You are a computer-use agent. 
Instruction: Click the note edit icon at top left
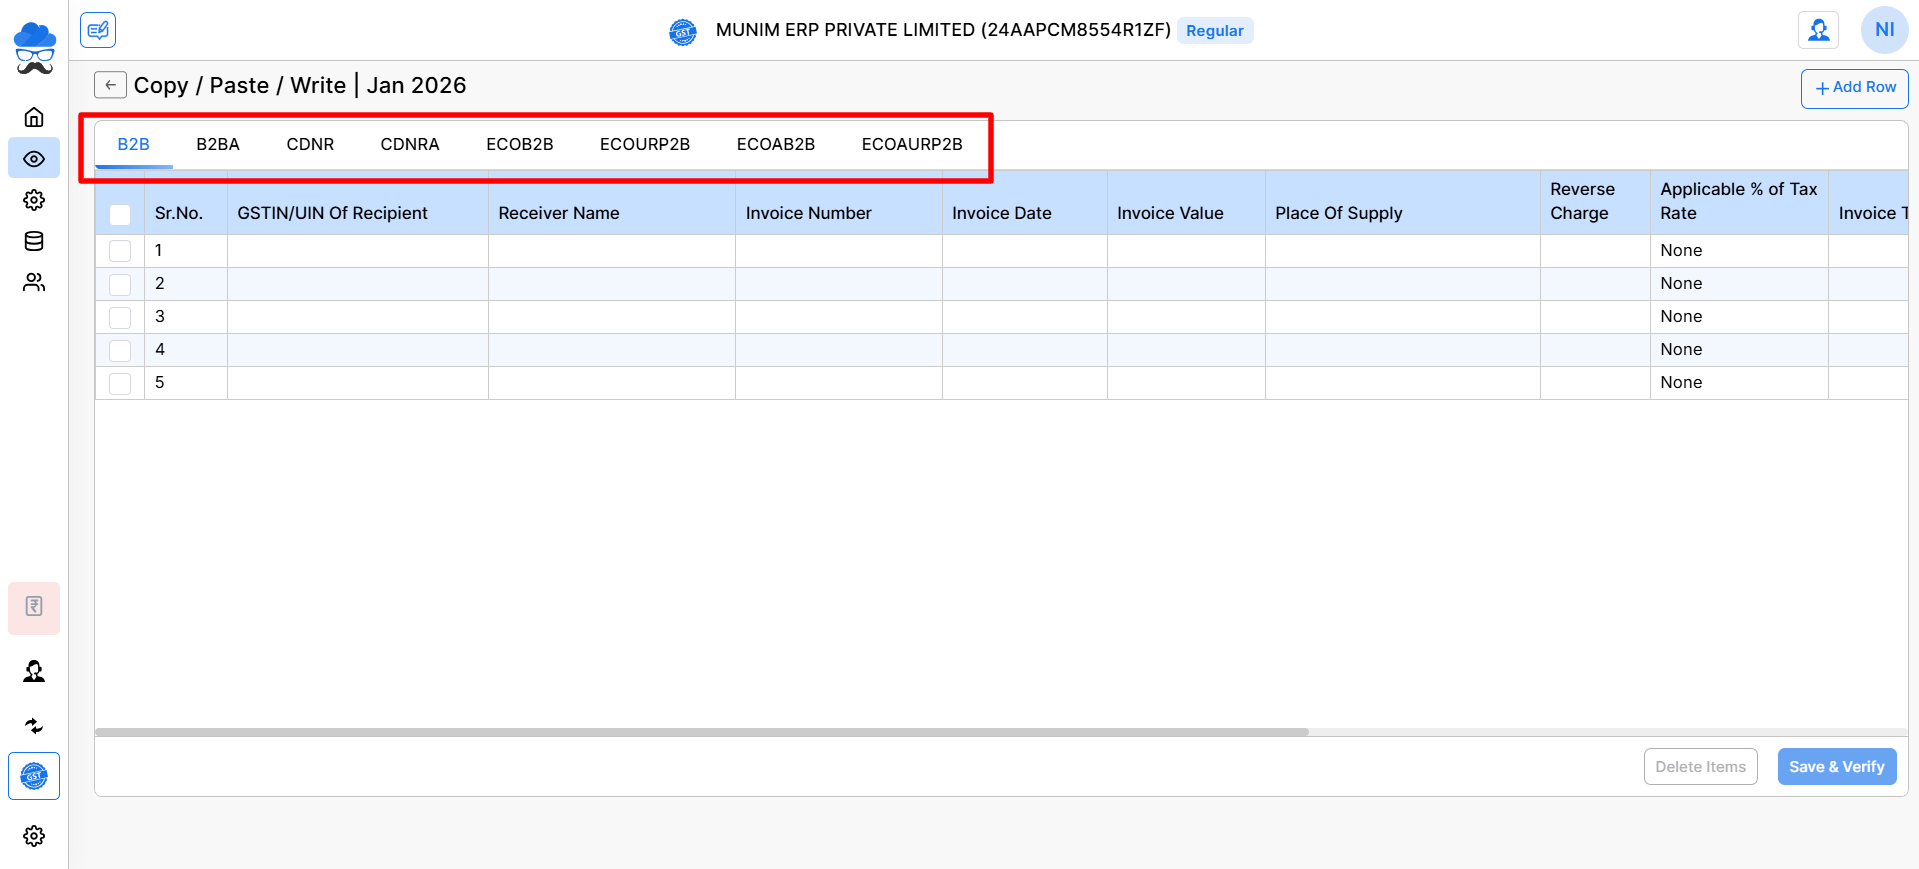point(98,30)
